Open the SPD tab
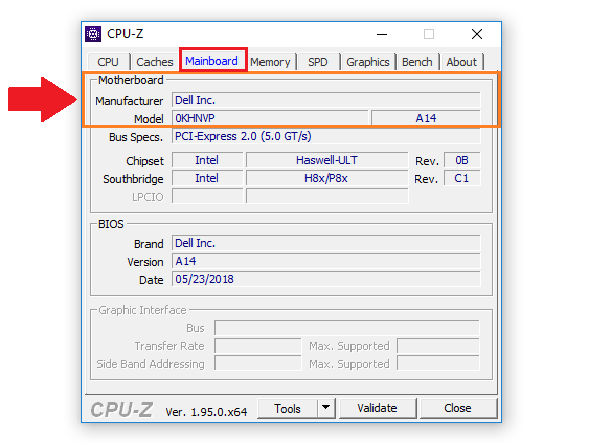This screenshot has height=448, width=611. (317, 62)
